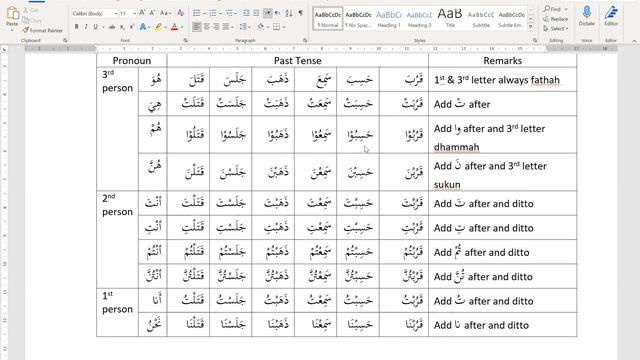Apply the Heading 1 style

coord(389,18)
